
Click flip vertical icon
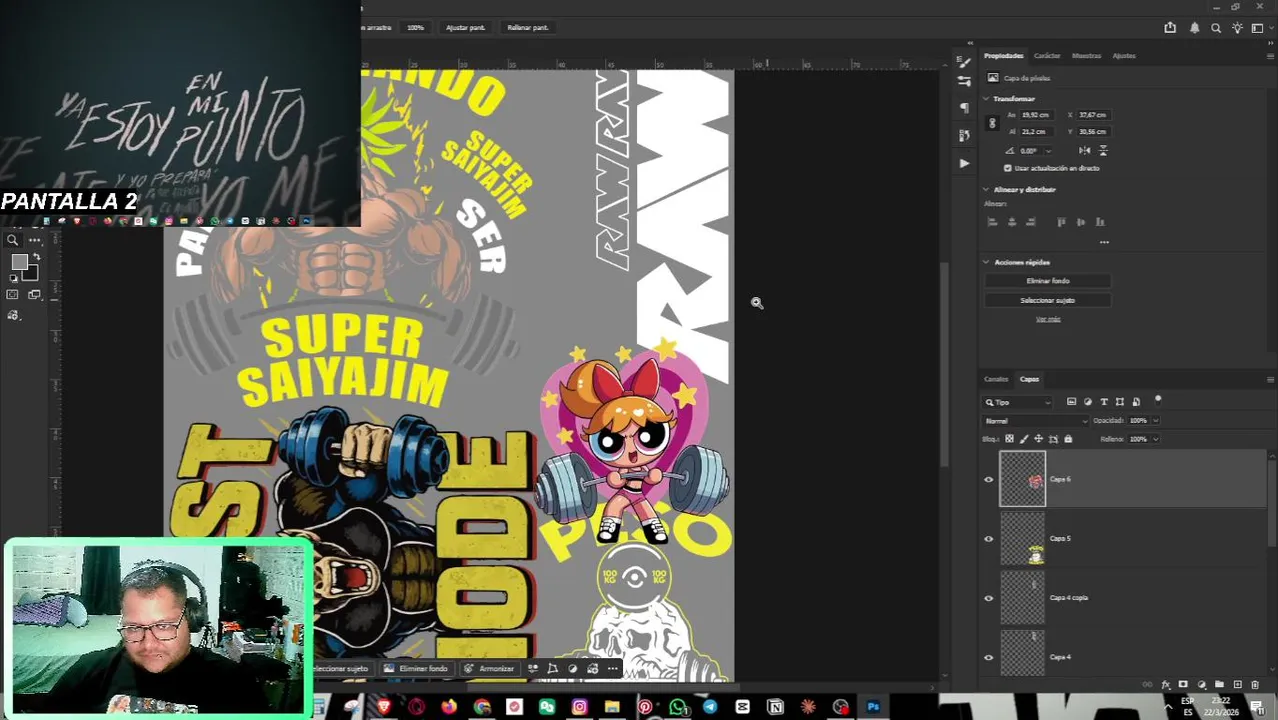(1103, 150)
